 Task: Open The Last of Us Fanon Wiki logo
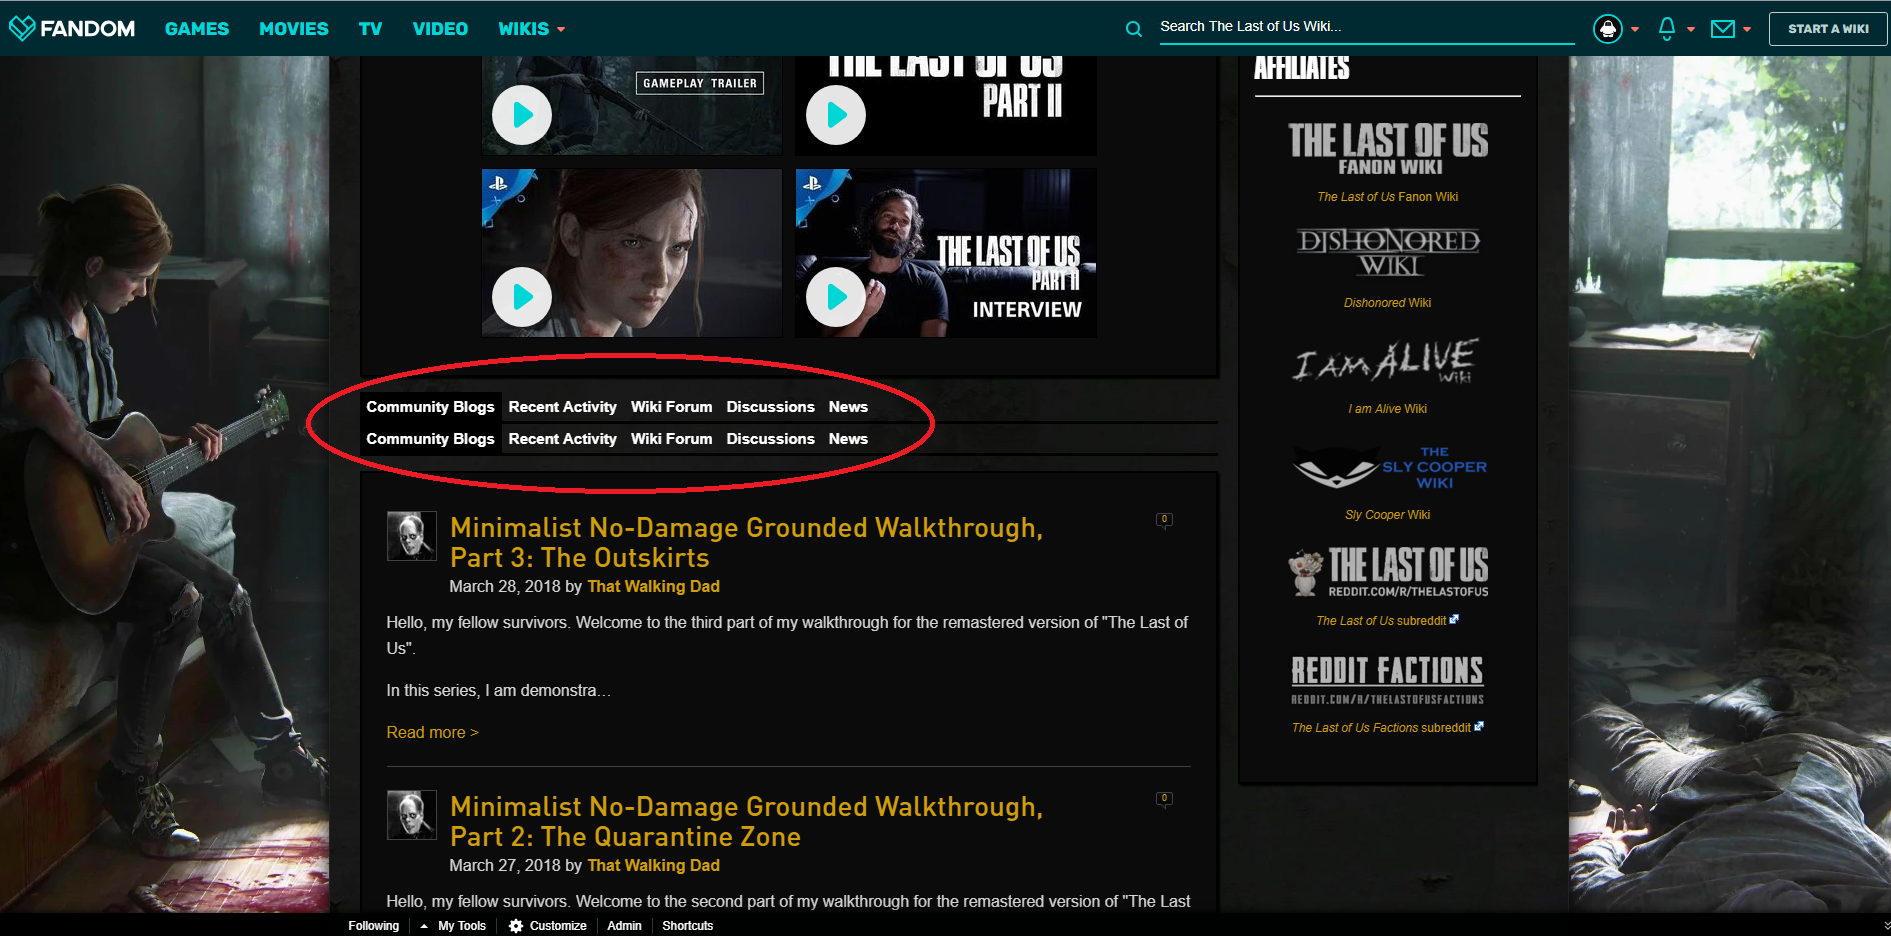pyautogui.click(x=1388, y=149)
